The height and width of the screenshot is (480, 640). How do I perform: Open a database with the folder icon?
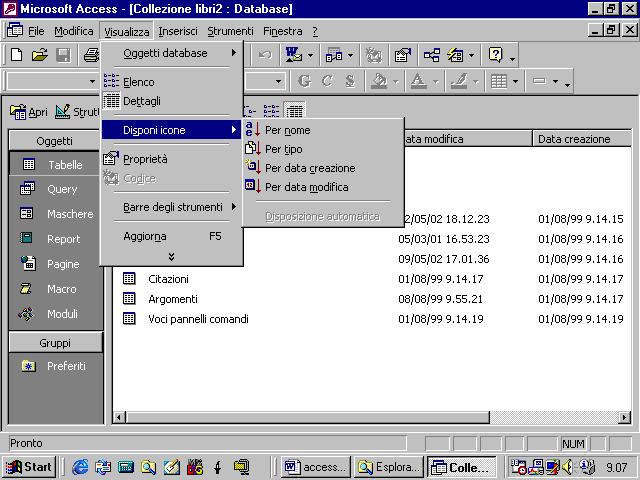40,55
